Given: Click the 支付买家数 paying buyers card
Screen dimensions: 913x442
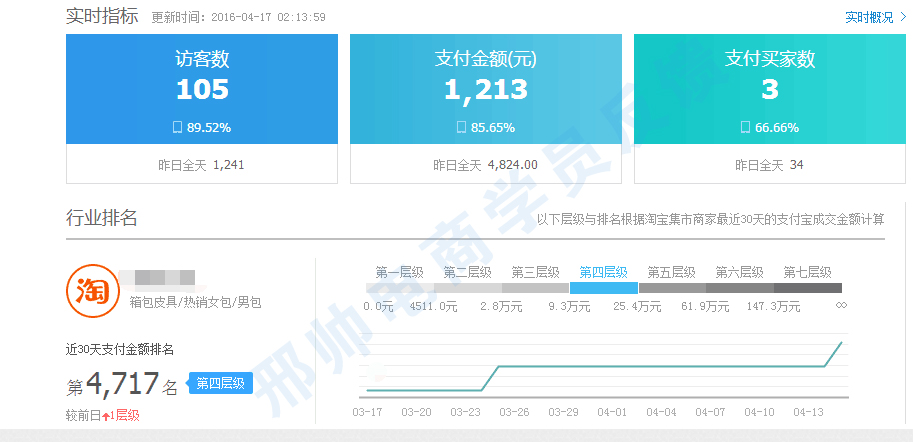Looking at the screenshot, I should [x=769, y=89].
